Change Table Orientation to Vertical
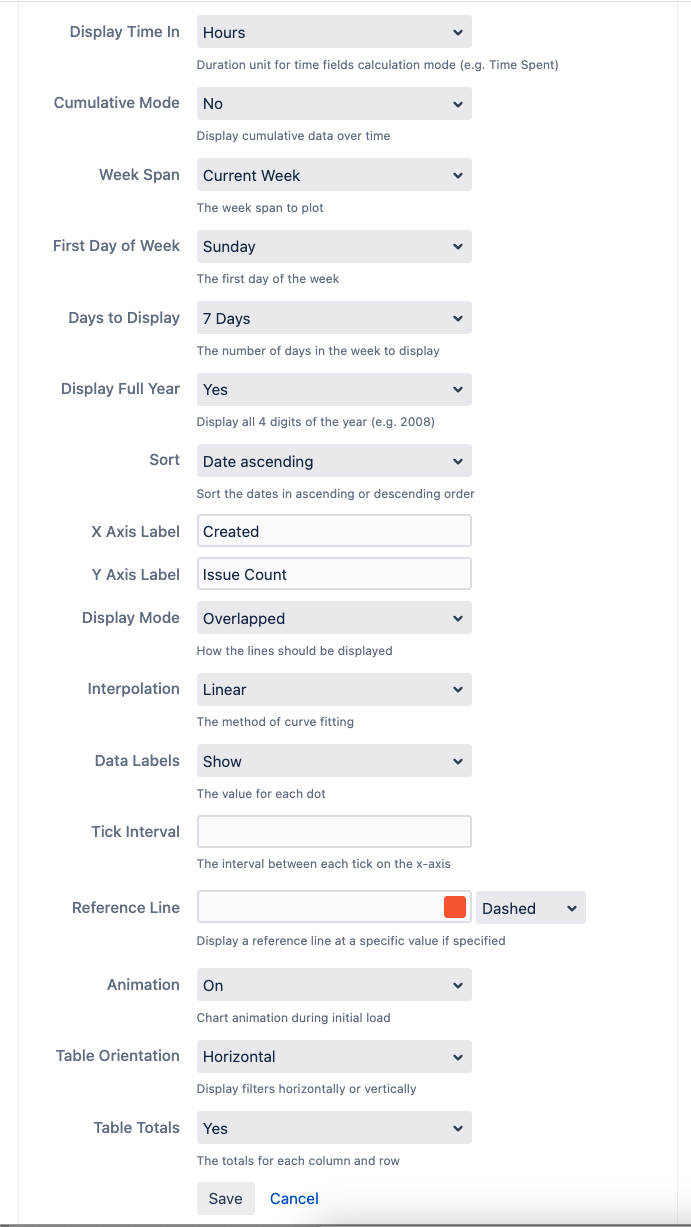Image resolution: width=691 pixels, height=1227 pixels. tap(333, 1056)
